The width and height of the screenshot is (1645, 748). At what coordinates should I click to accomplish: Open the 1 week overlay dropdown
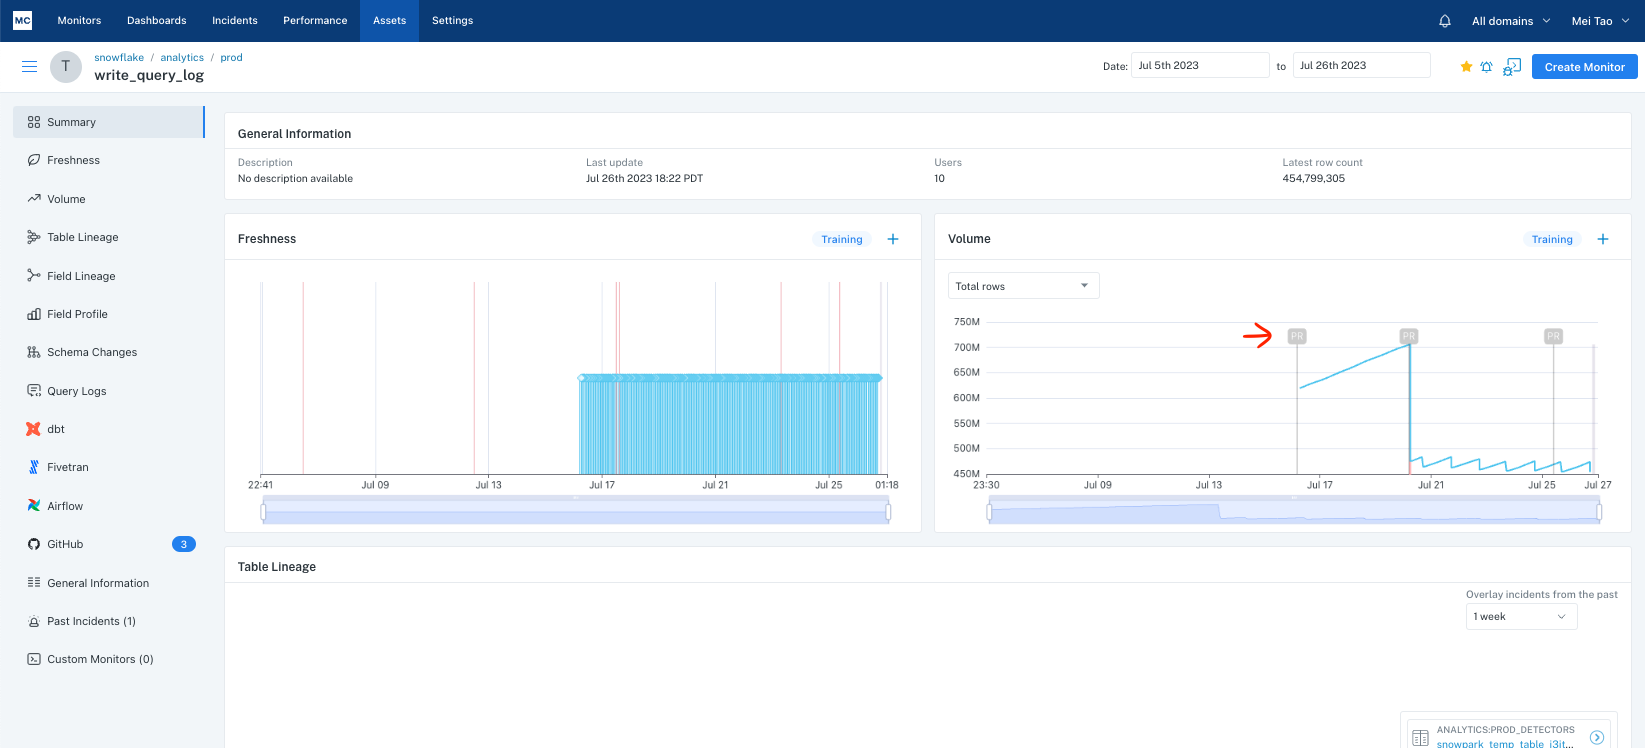(1520, 617)
